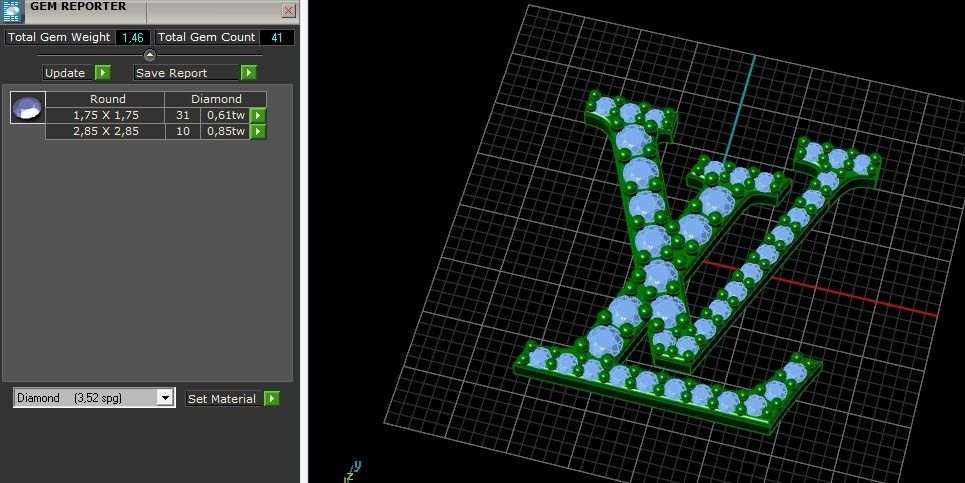Click green arrow next to Set Material

(271, 399)
